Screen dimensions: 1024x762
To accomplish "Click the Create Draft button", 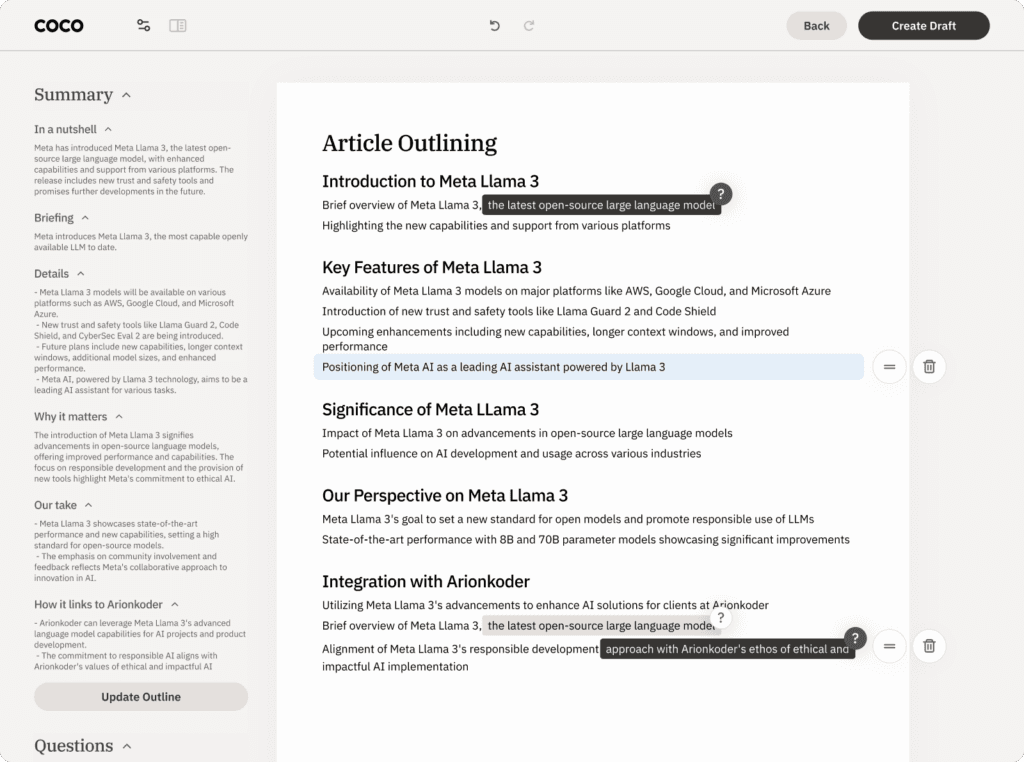I will [923, 25].
